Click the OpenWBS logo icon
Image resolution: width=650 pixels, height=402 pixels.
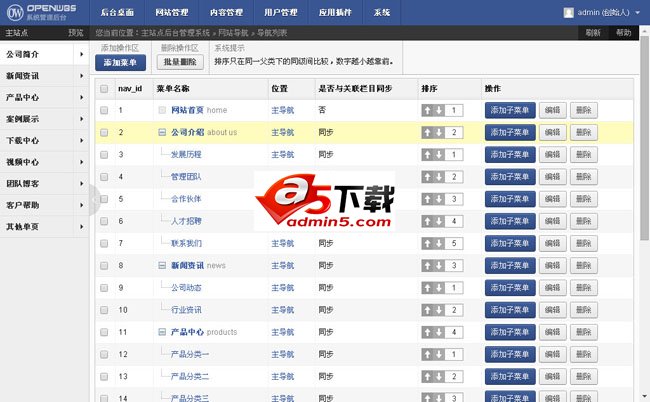pyautogui.click(x=15, y=13)
